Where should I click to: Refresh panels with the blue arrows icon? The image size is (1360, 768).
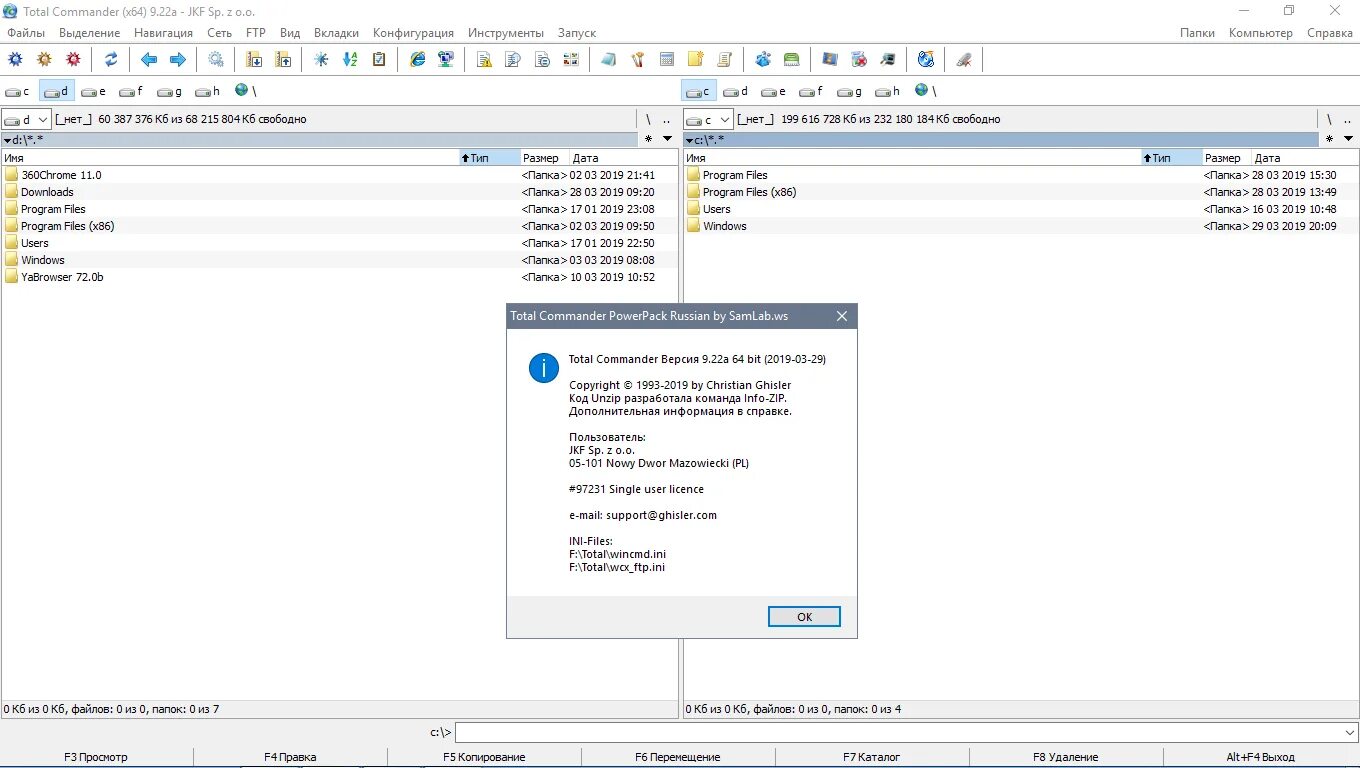[x=111, y=59]
